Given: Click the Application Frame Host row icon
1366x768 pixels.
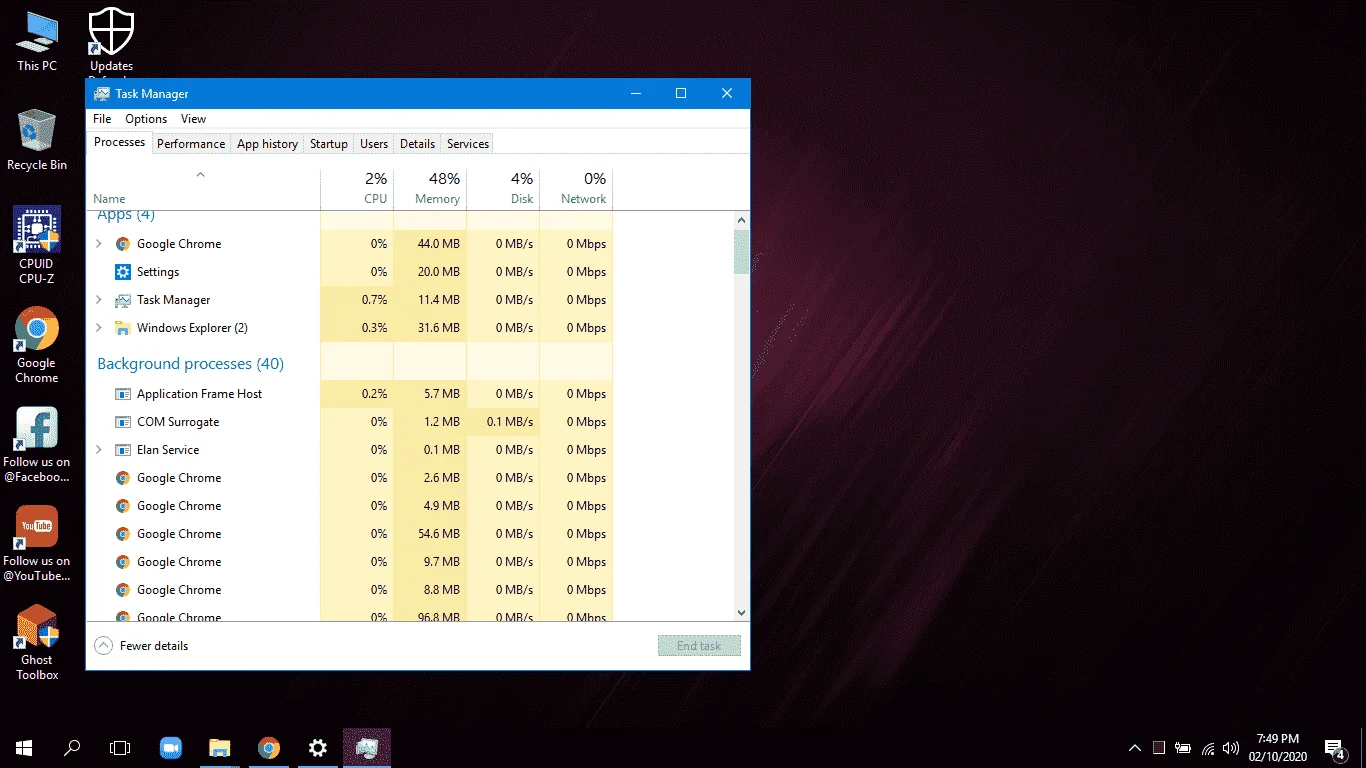Looking at the screenshot, I should 123,394.
